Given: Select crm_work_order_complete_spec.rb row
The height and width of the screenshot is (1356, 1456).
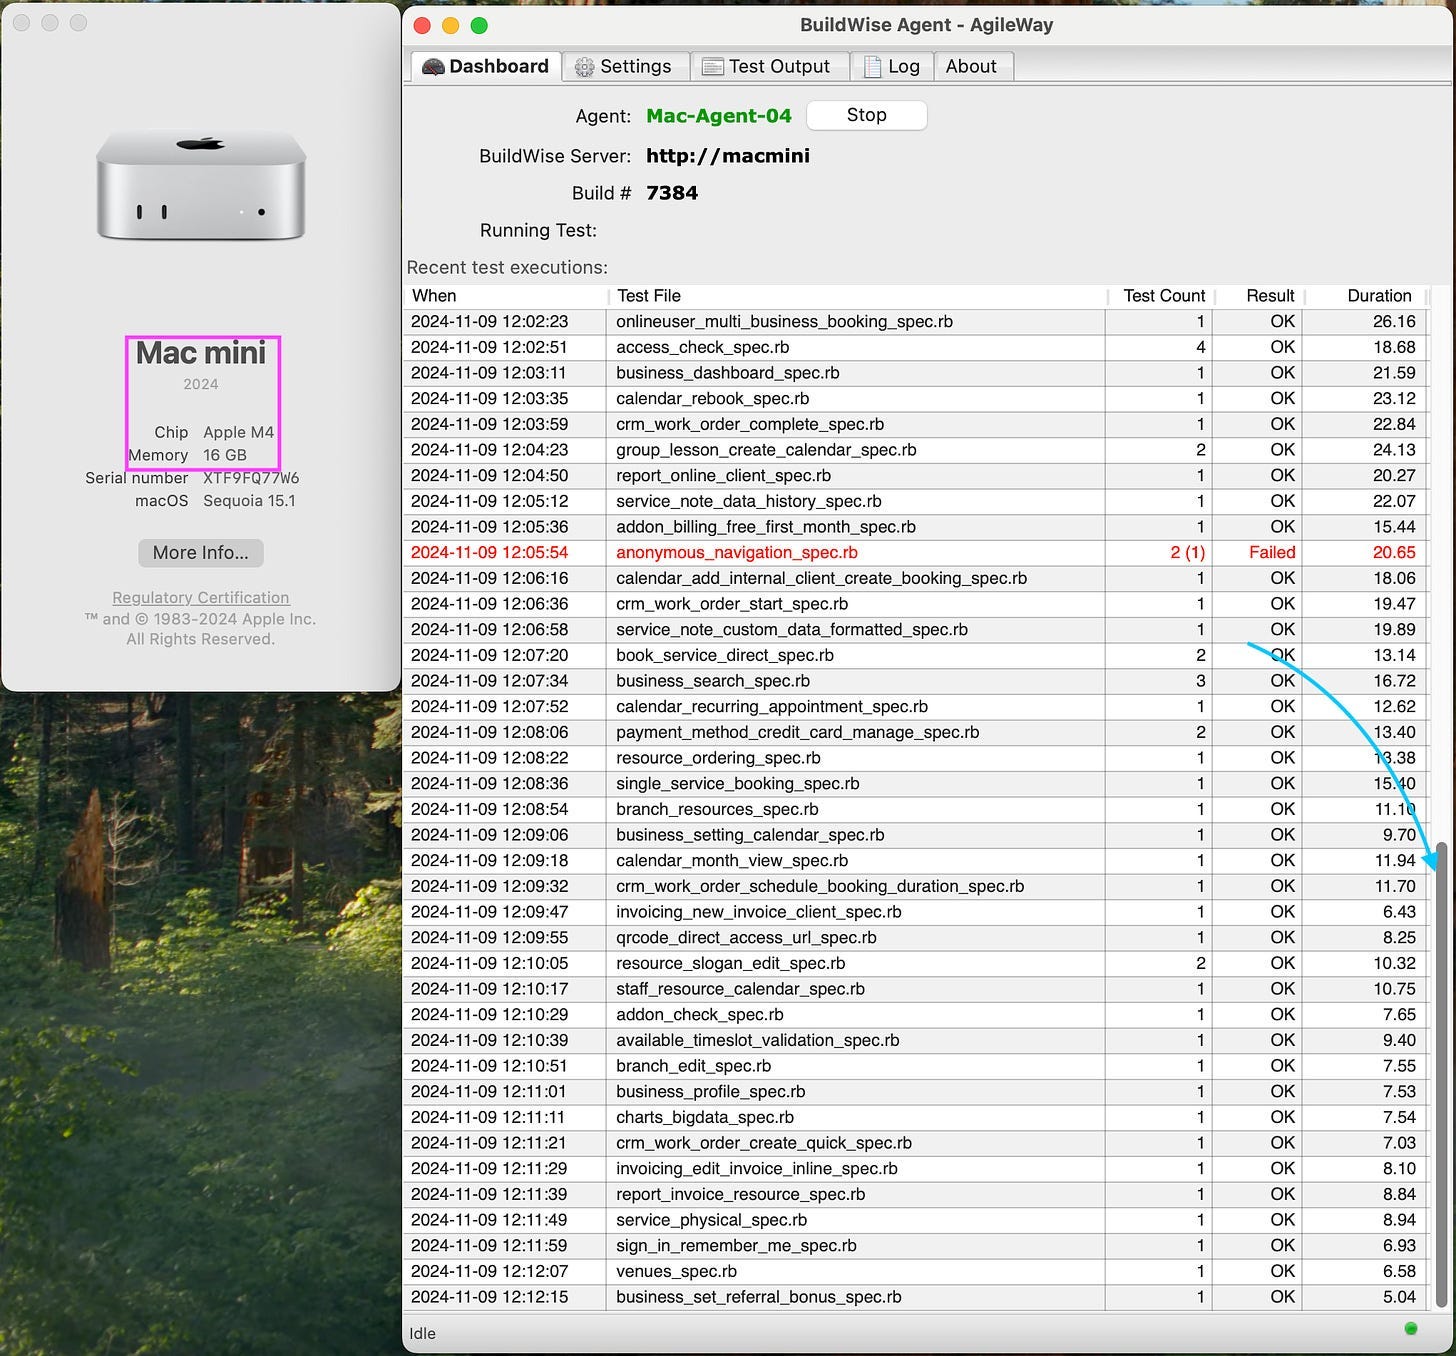Looking at the screenshot, I should coord(915,424).
